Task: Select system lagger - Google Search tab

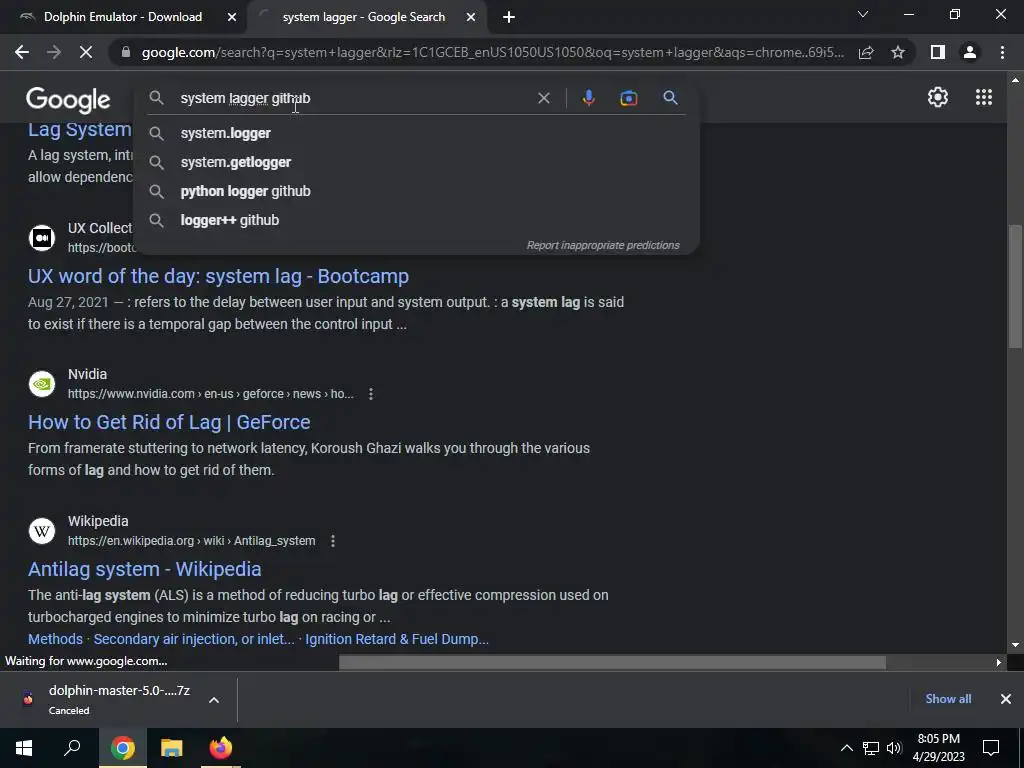Action: click(364, 17)
